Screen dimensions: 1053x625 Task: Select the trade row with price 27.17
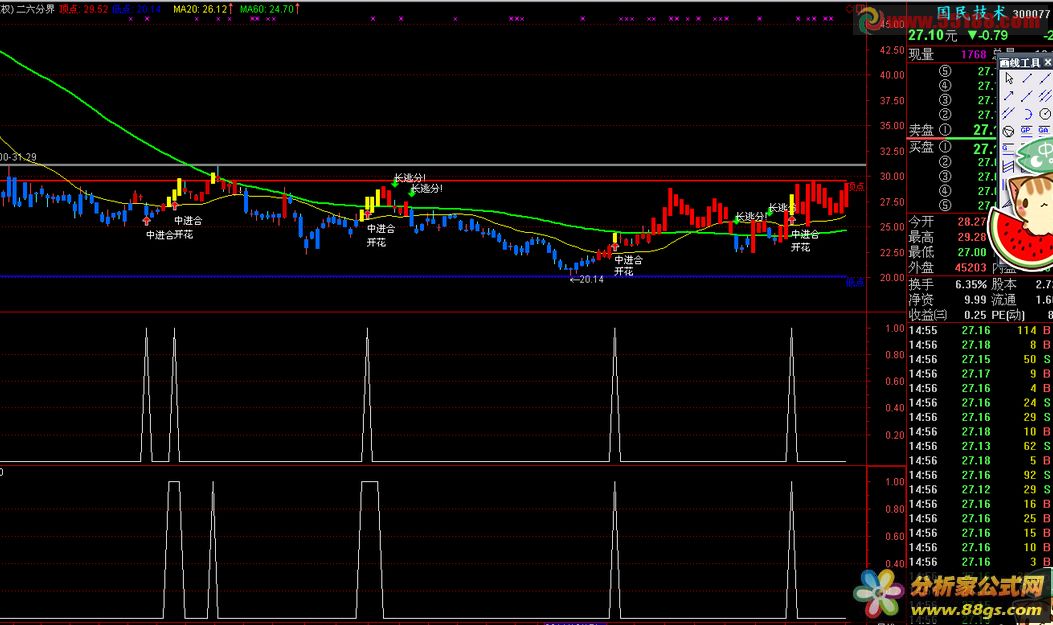pos(980,374)
